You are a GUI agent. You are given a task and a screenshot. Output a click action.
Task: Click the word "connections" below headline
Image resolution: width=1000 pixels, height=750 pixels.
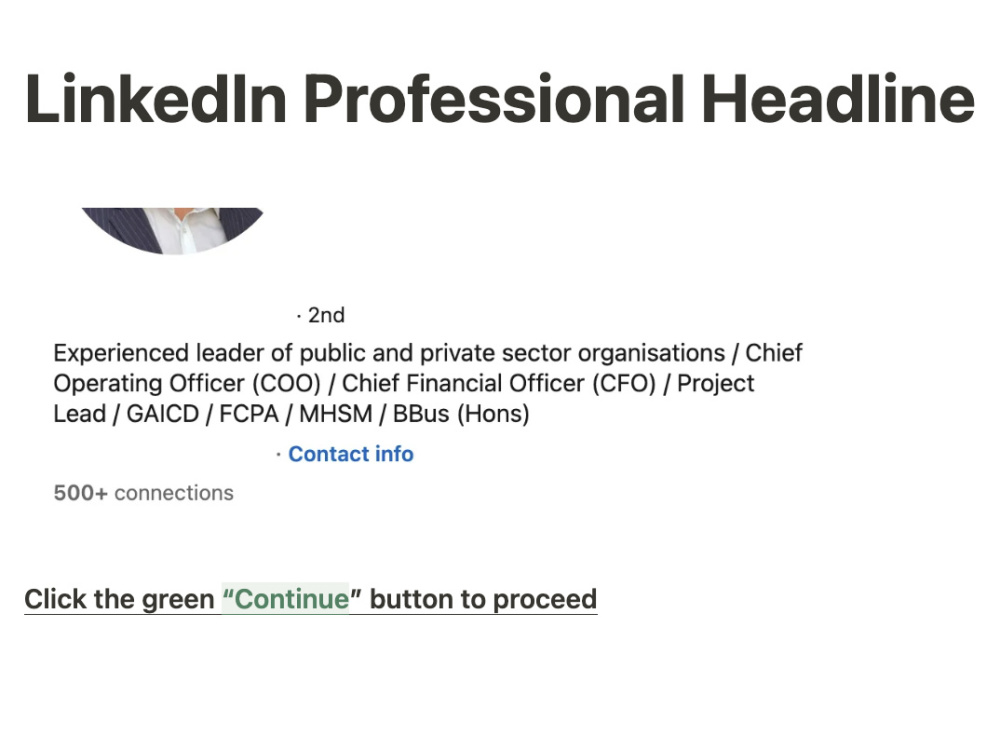point(174,493)
